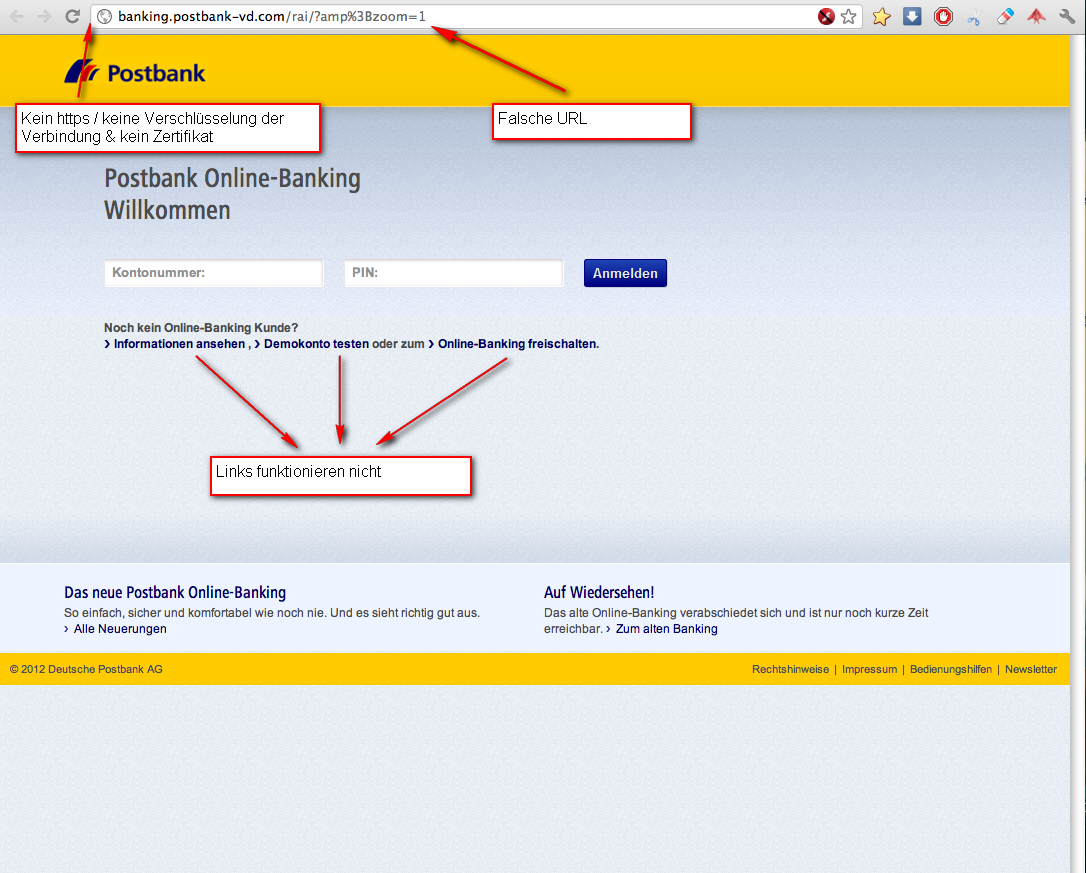Click the red blocked-content icon in address bar

coord(826,17)
